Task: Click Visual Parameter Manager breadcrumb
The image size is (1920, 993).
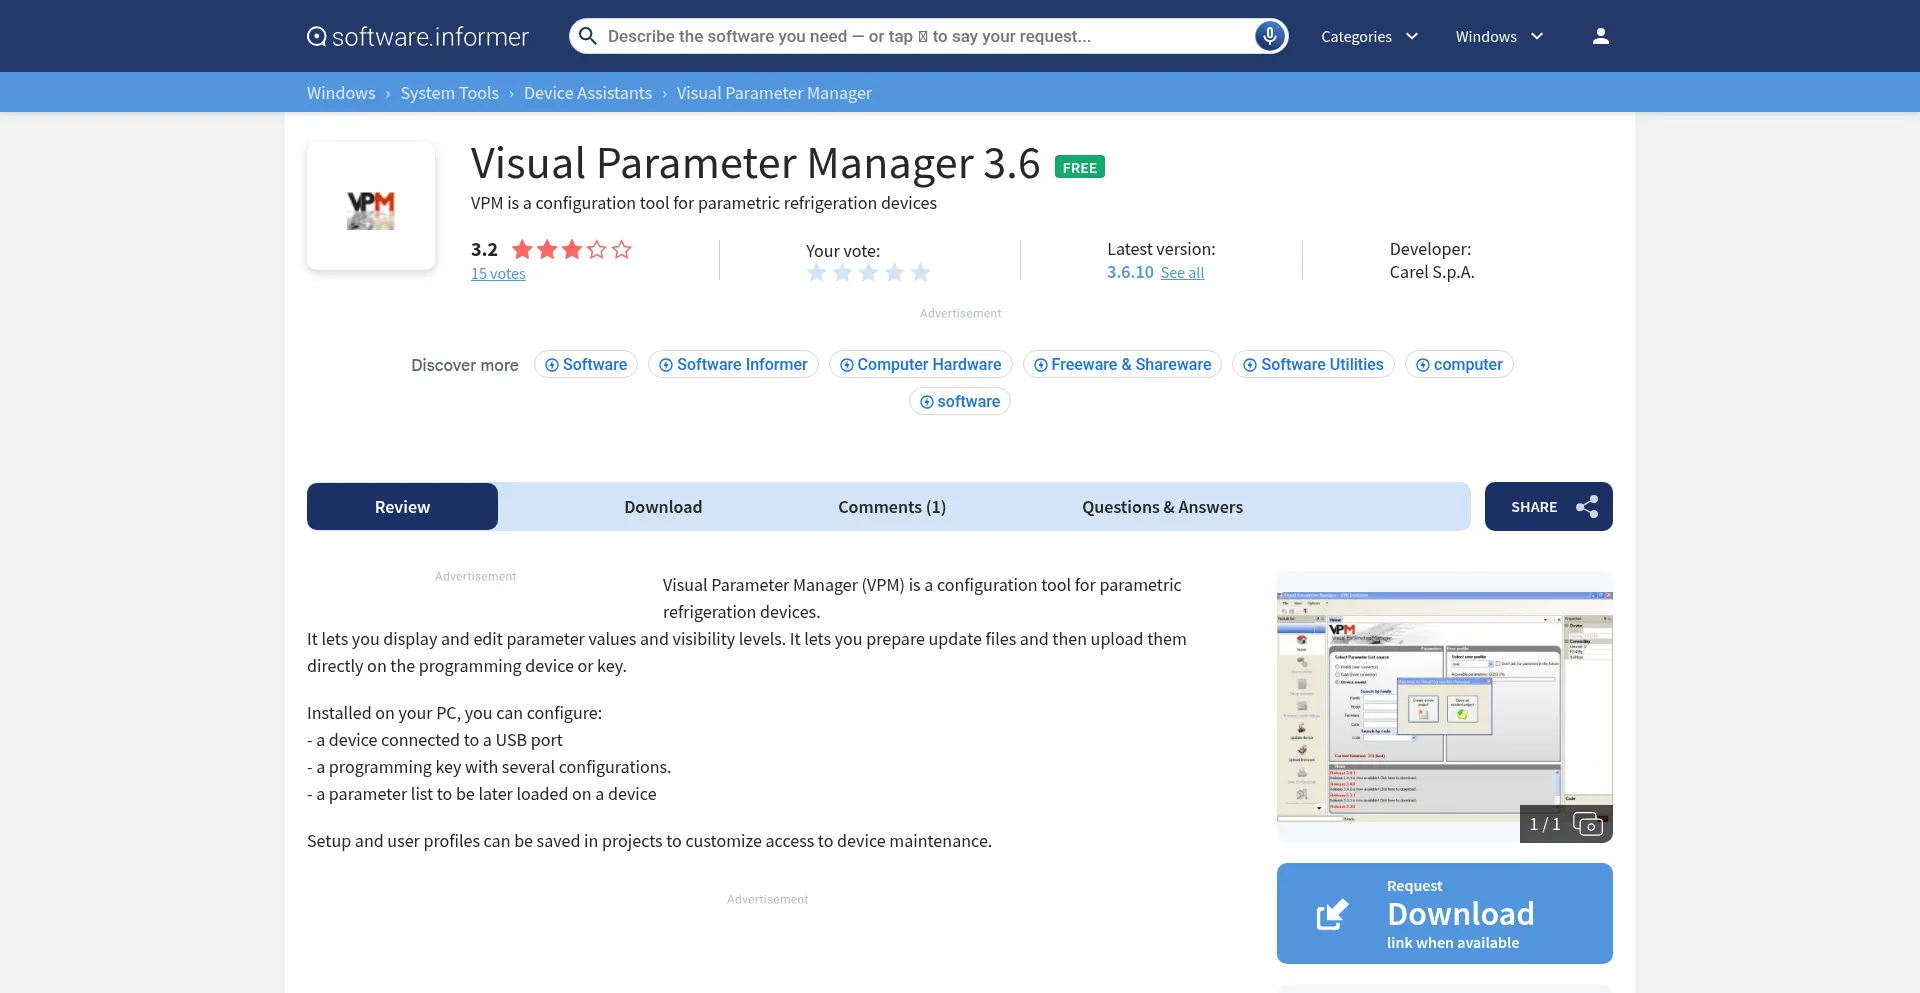Action: click(774, 93)
